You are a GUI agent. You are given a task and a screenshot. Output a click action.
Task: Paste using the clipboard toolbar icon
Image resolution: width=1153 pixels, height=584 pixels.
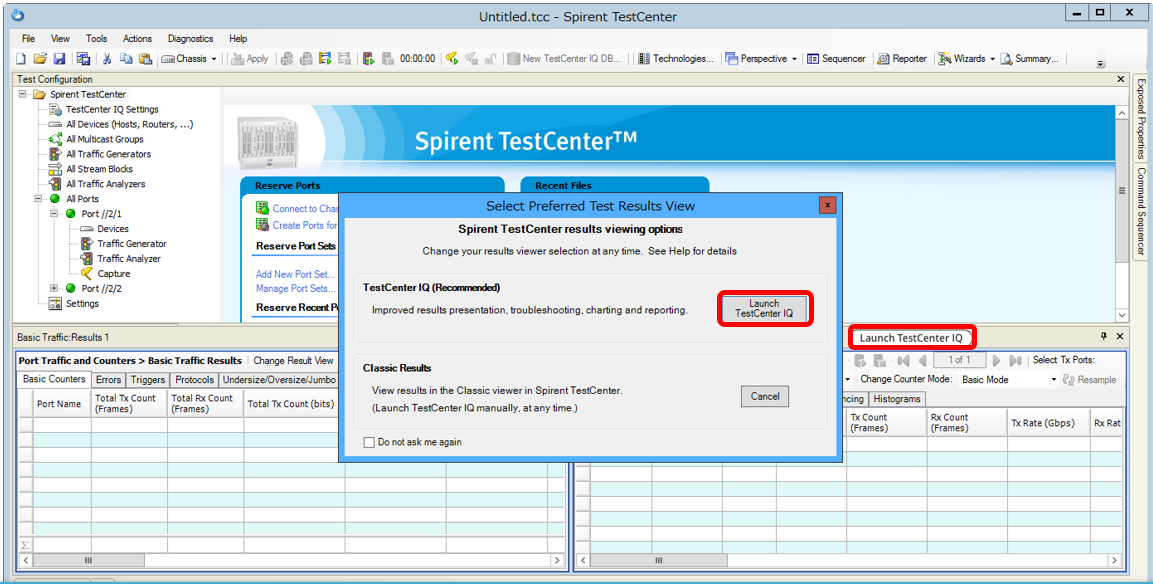pos(146,59)
